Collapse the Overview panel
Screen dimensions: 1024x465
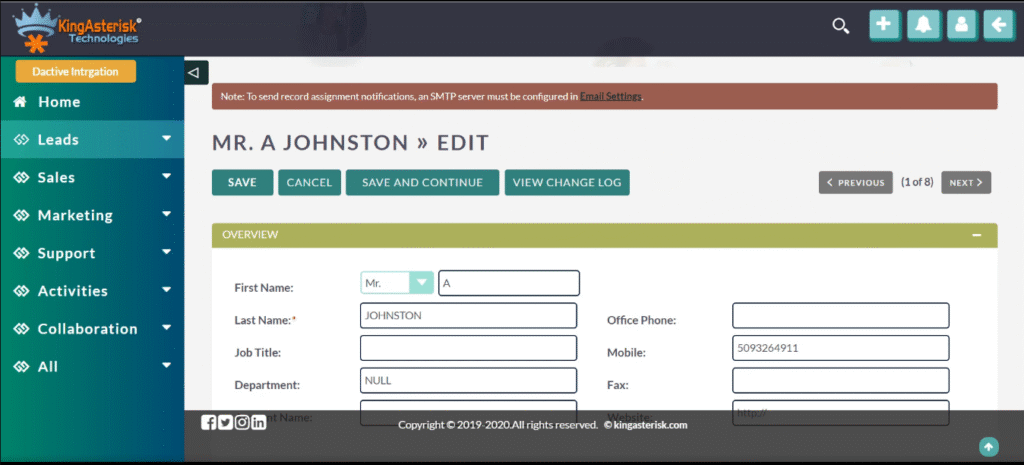click(x=976, y=235)
